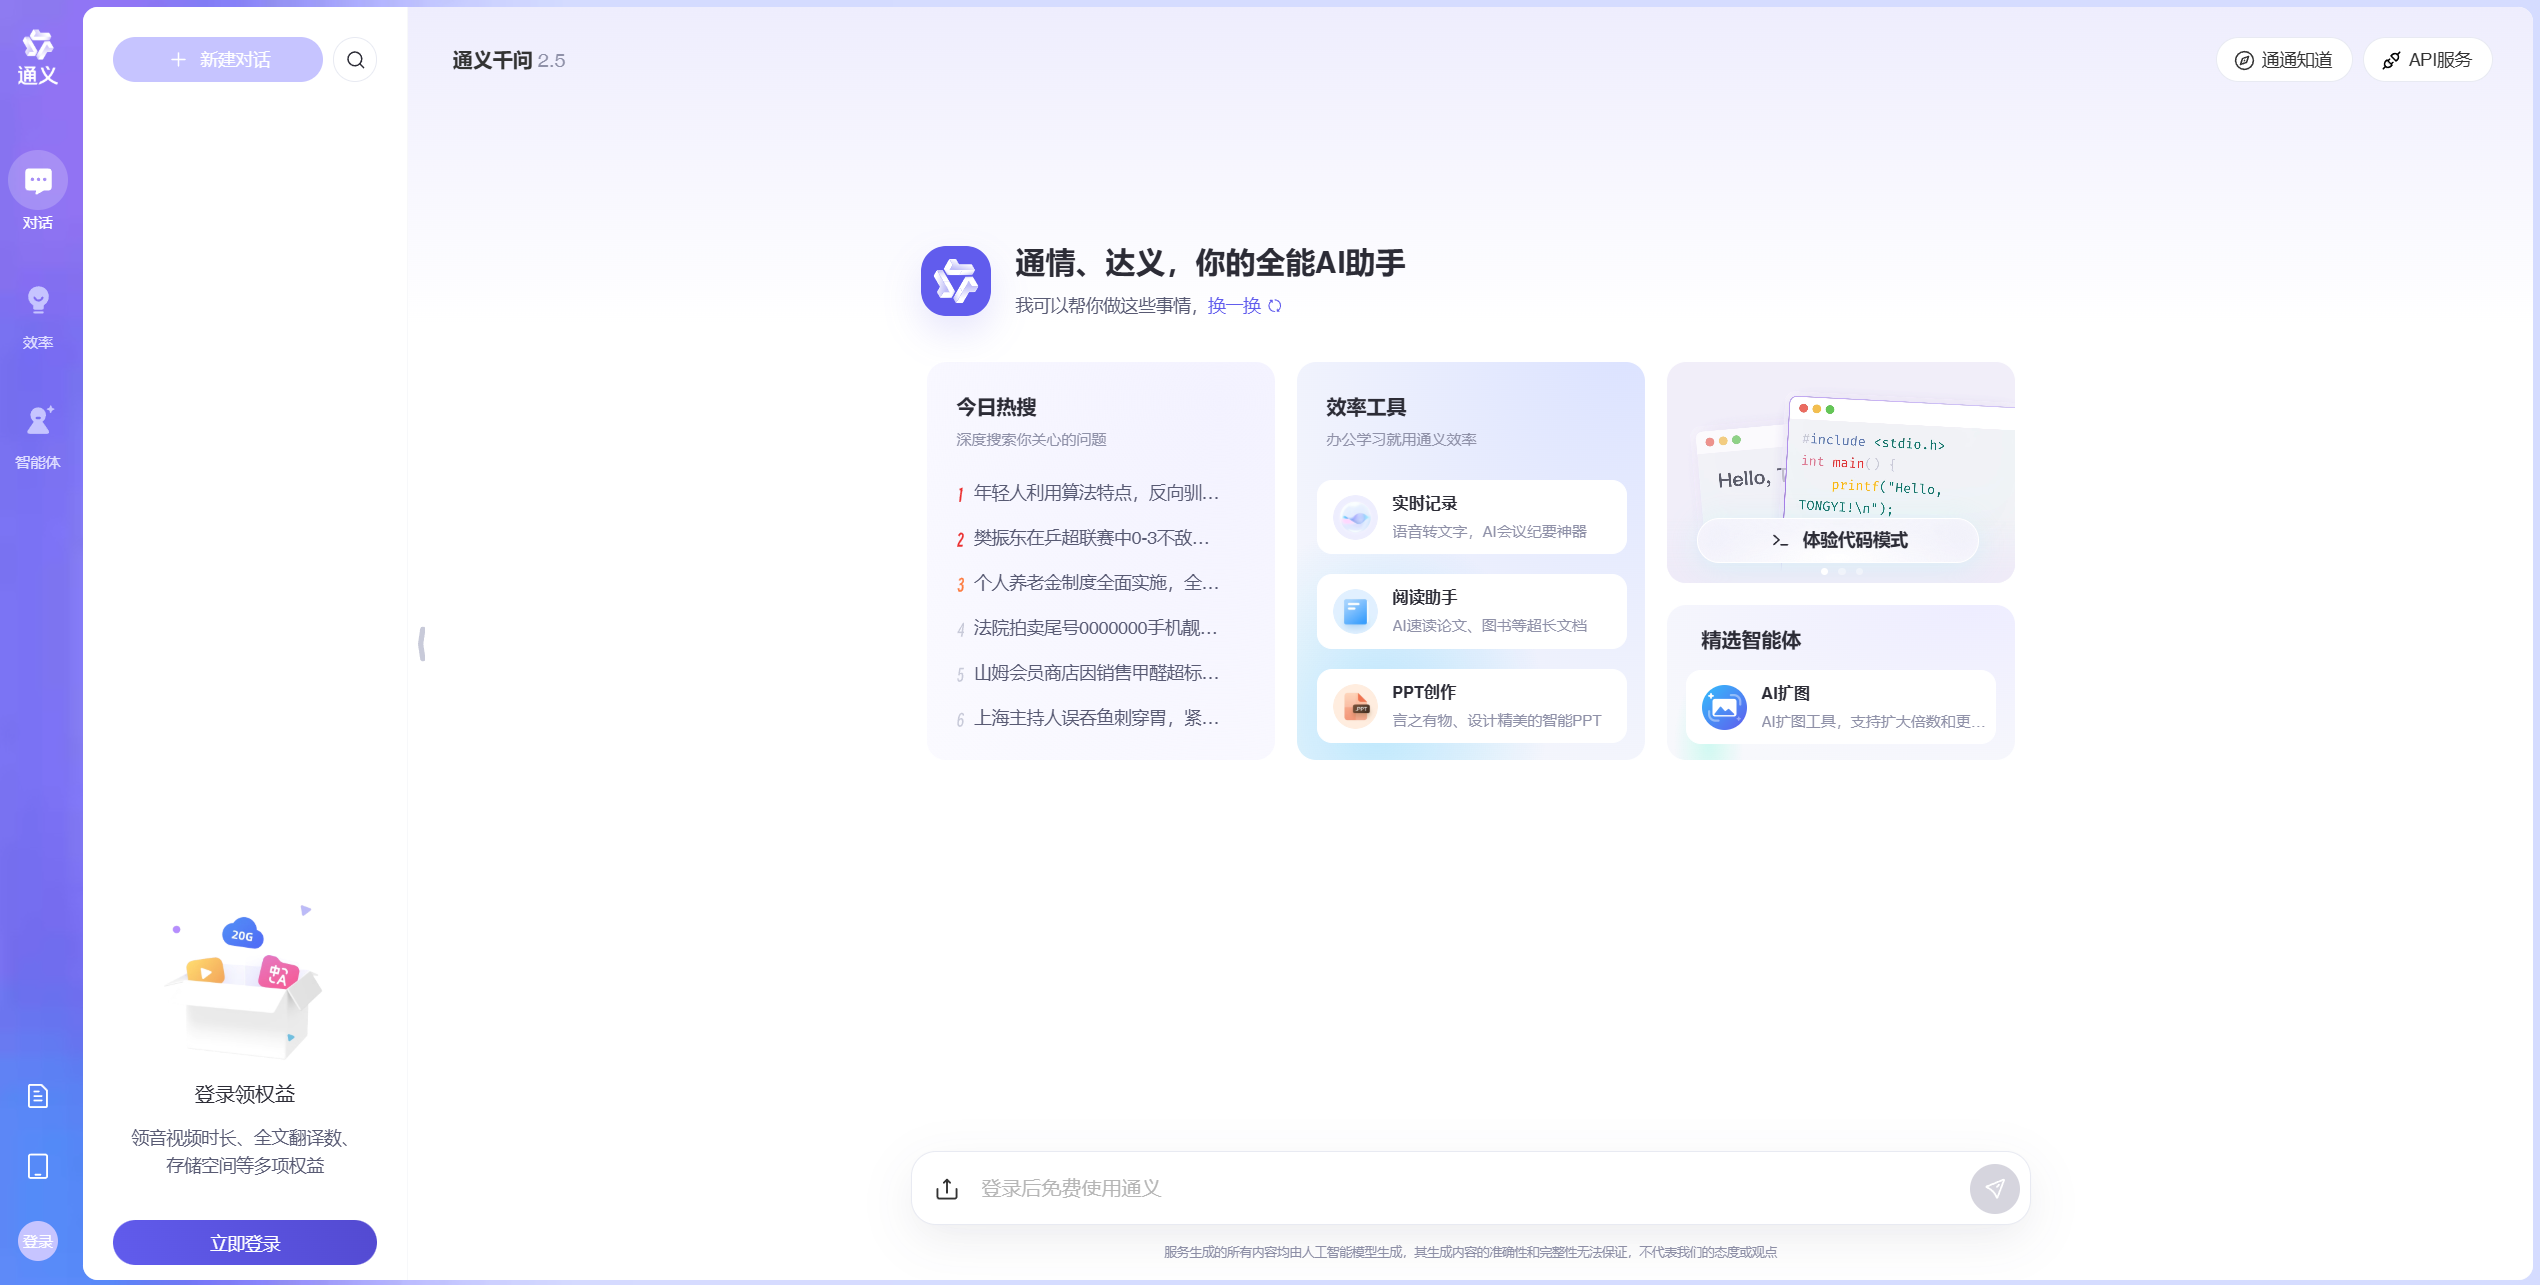
Task: Click the 登录 avatar icon
Action: [38, 1241]
